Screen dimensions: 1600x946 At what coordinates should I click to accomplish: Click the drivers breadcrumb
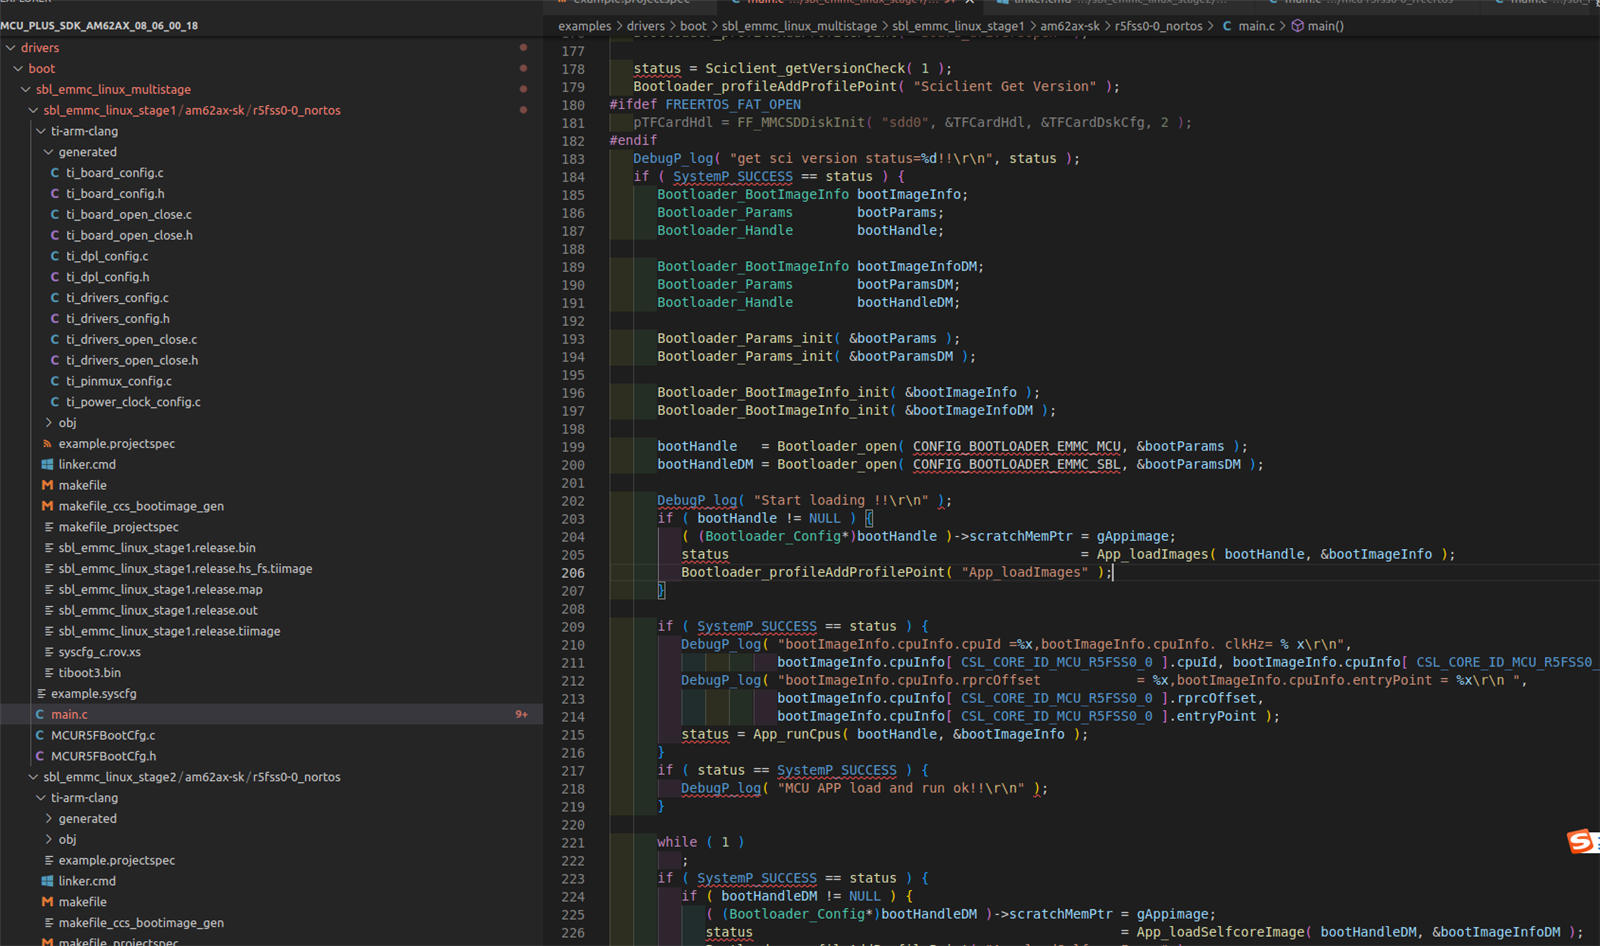tap(646, 26)
